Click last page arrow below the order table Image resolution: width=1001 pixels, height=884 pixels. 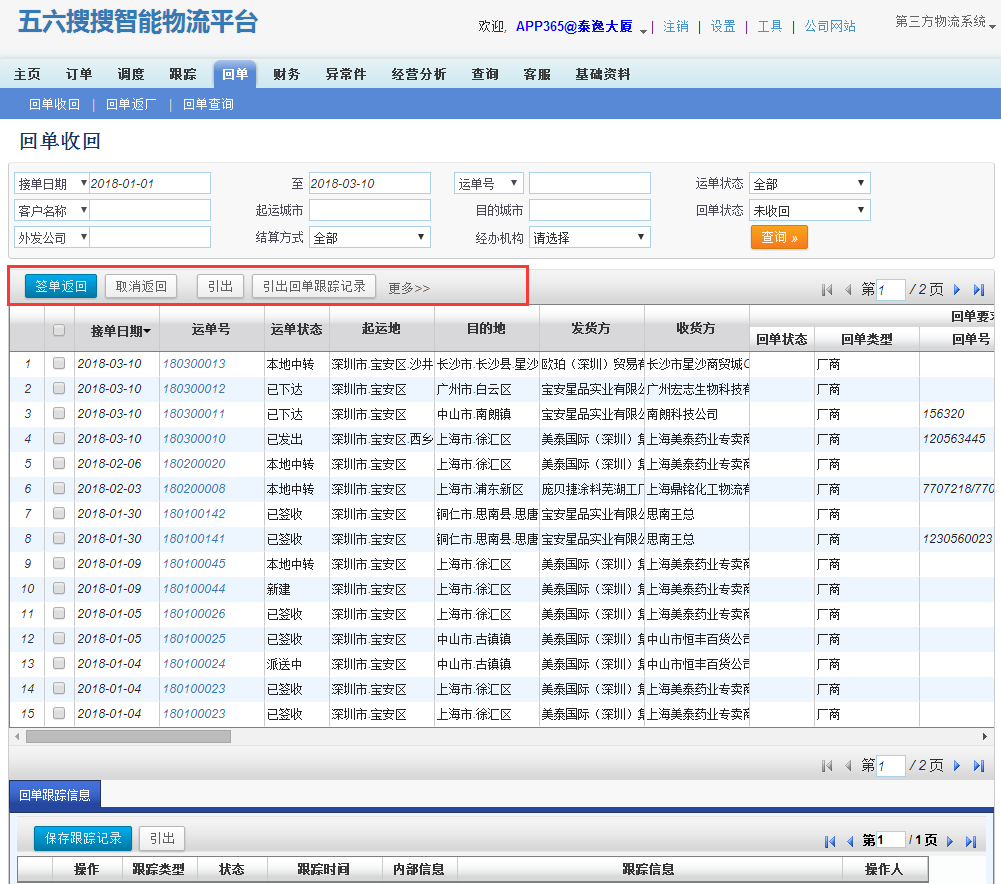click(x=978, y=766)
